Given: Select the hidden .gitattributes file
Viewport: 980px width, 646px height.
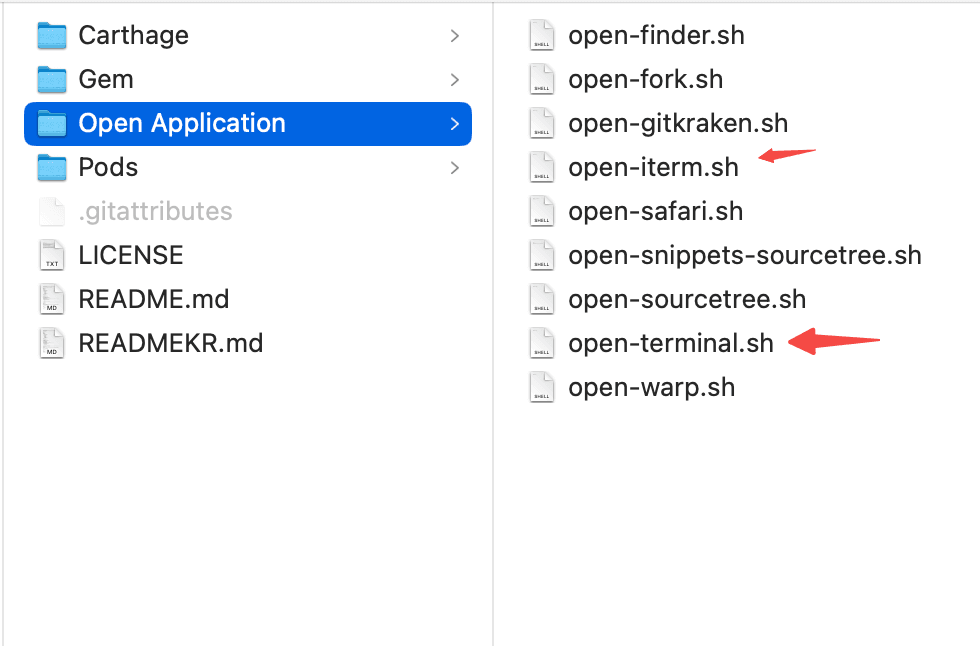Looking at the screenshot, I should pos(155,212).
